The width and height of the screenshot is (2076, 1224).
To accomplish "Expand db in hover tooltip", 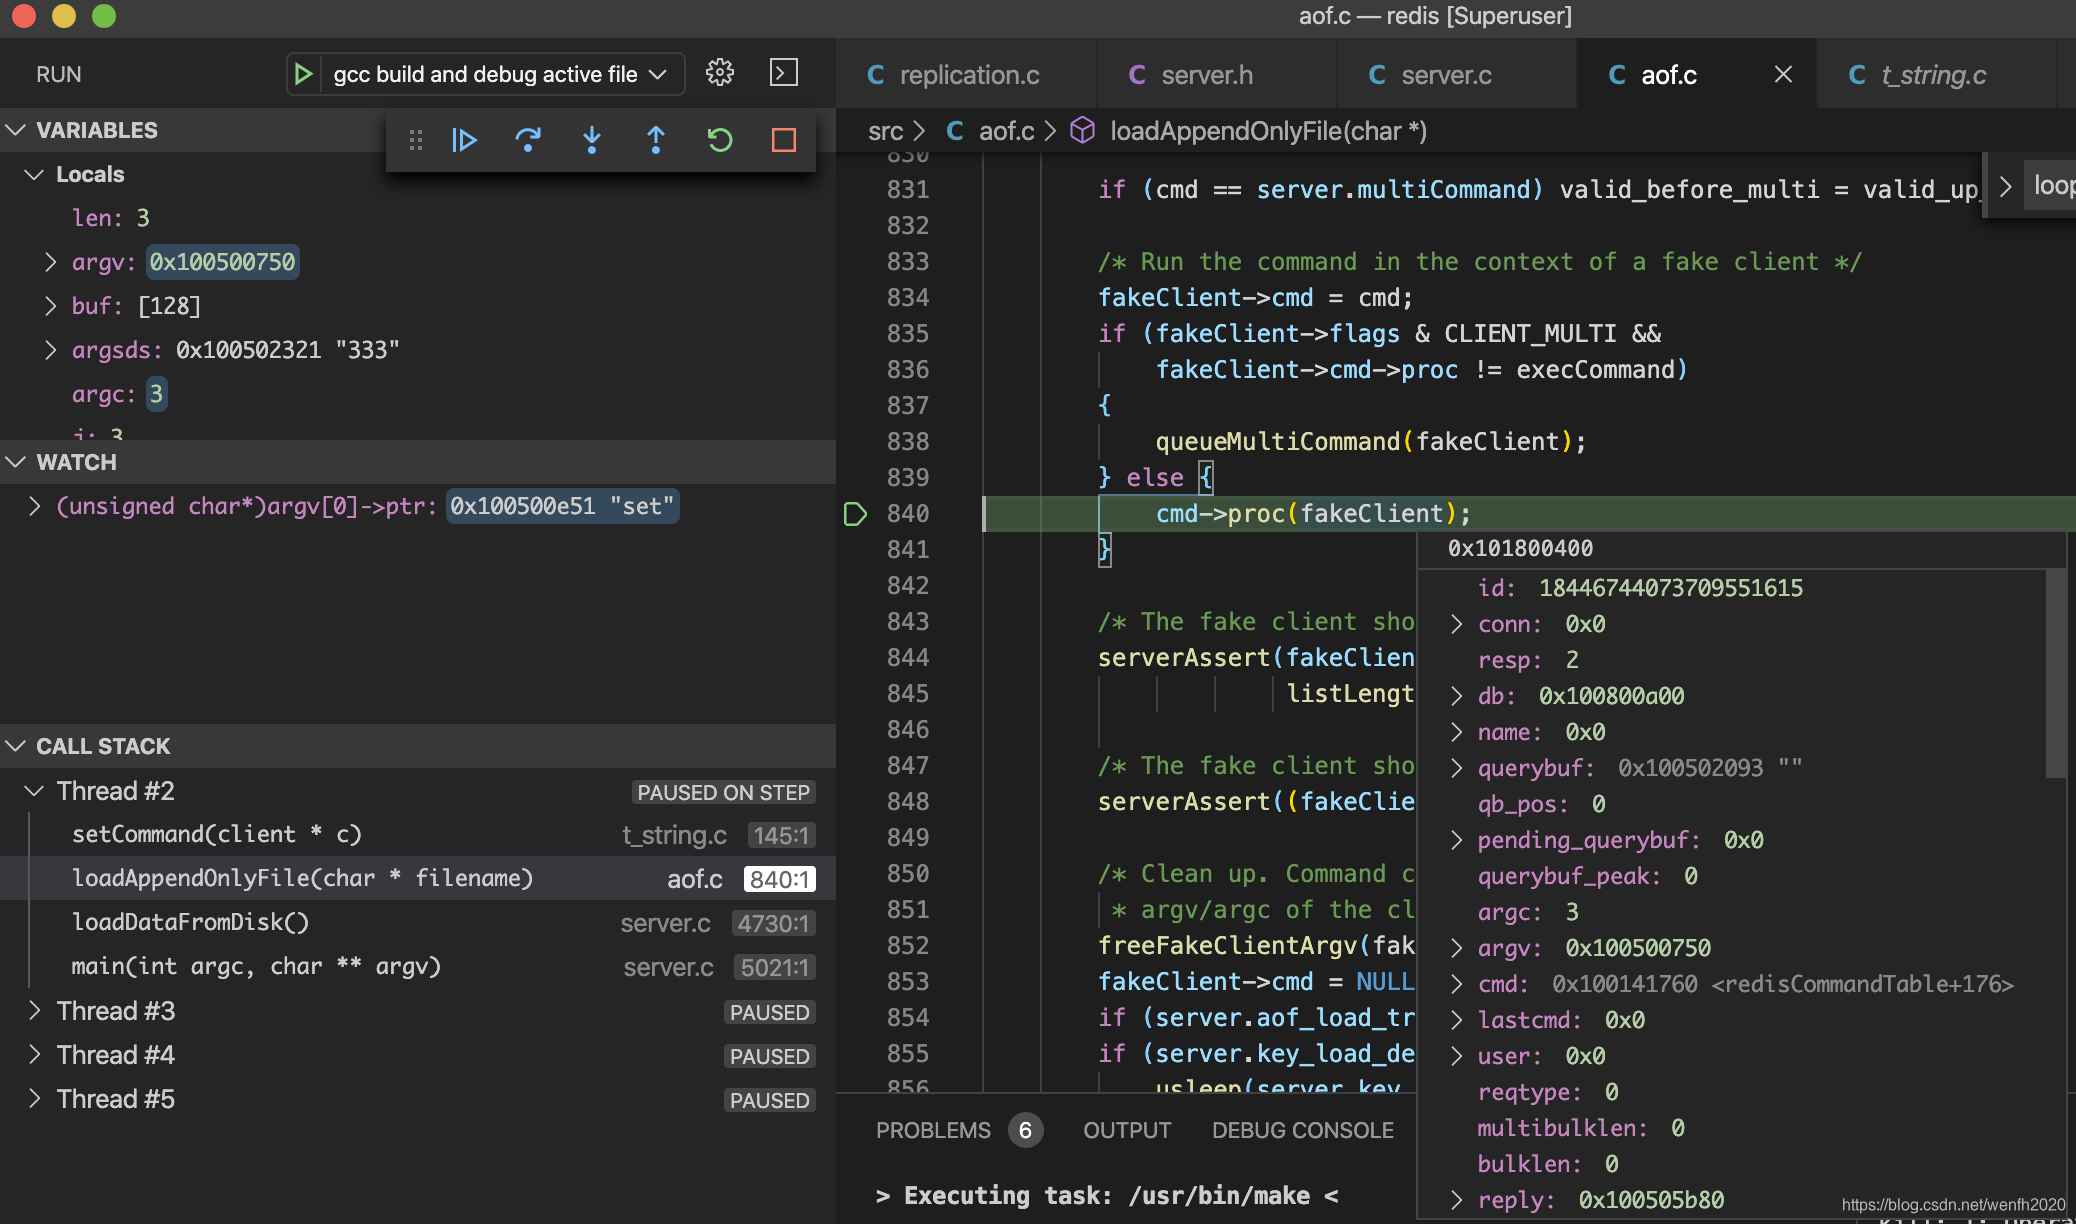I will (x=1457, y=696).
